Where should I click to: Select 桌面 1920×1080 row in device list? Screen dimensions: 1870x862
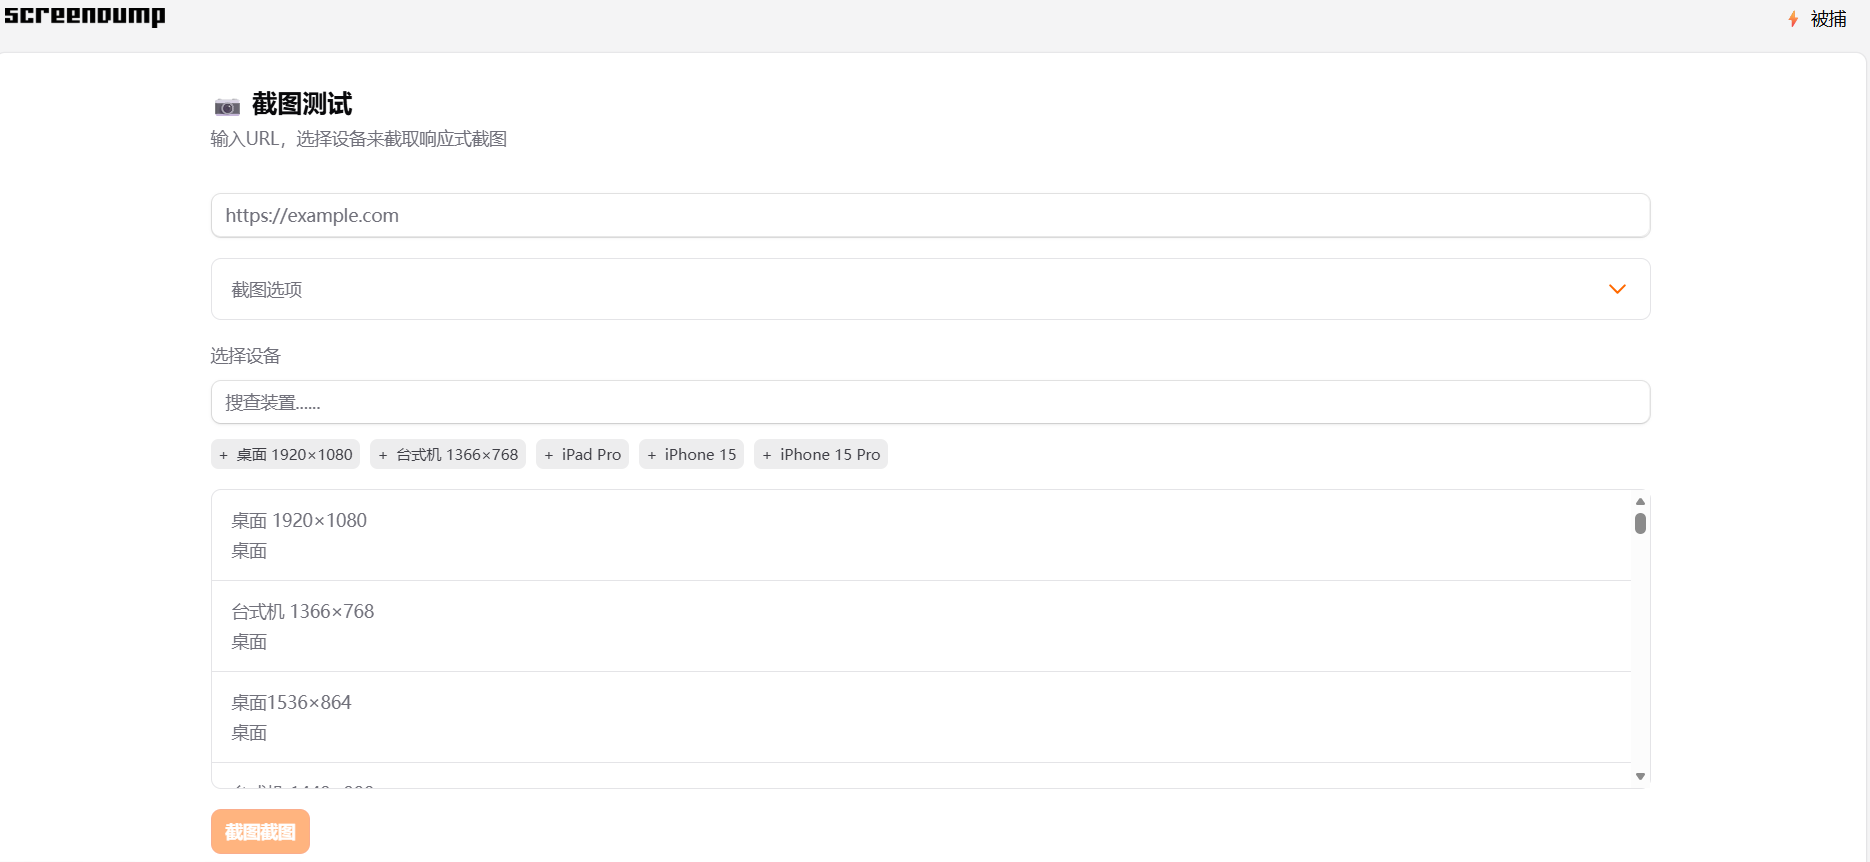(921, 535)
